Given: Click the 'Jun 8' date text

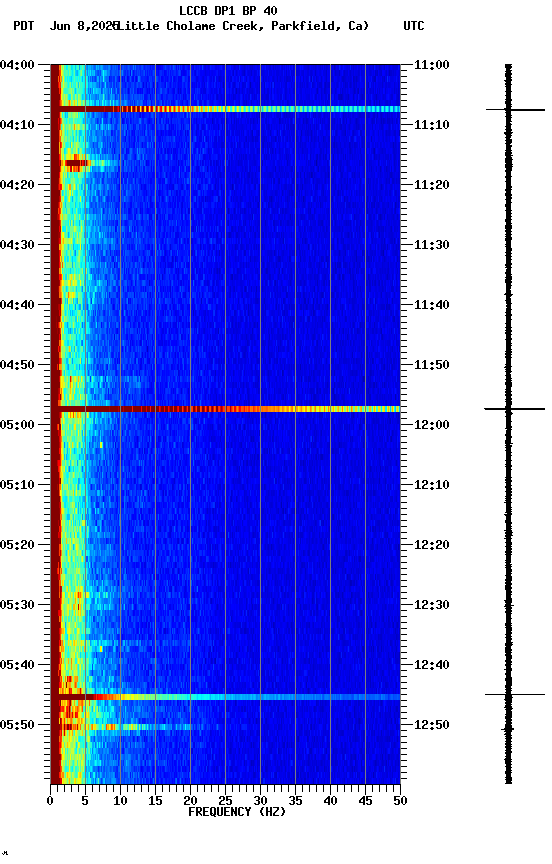Looking at the screenshot, I should point(69,26).
